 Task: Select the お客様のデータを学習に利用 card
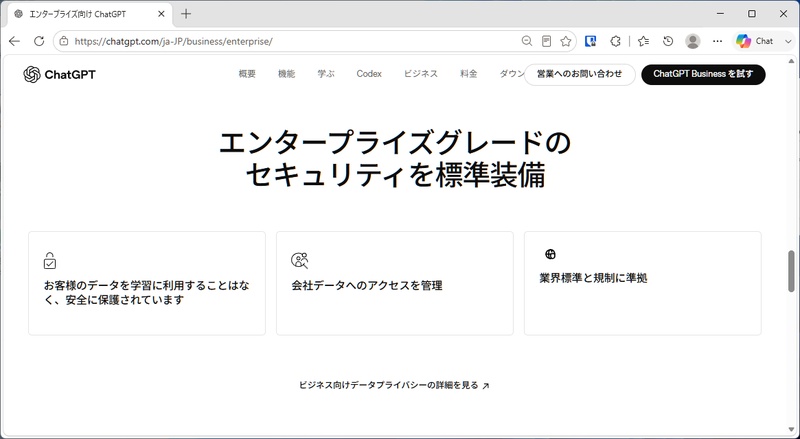[147, 283]
